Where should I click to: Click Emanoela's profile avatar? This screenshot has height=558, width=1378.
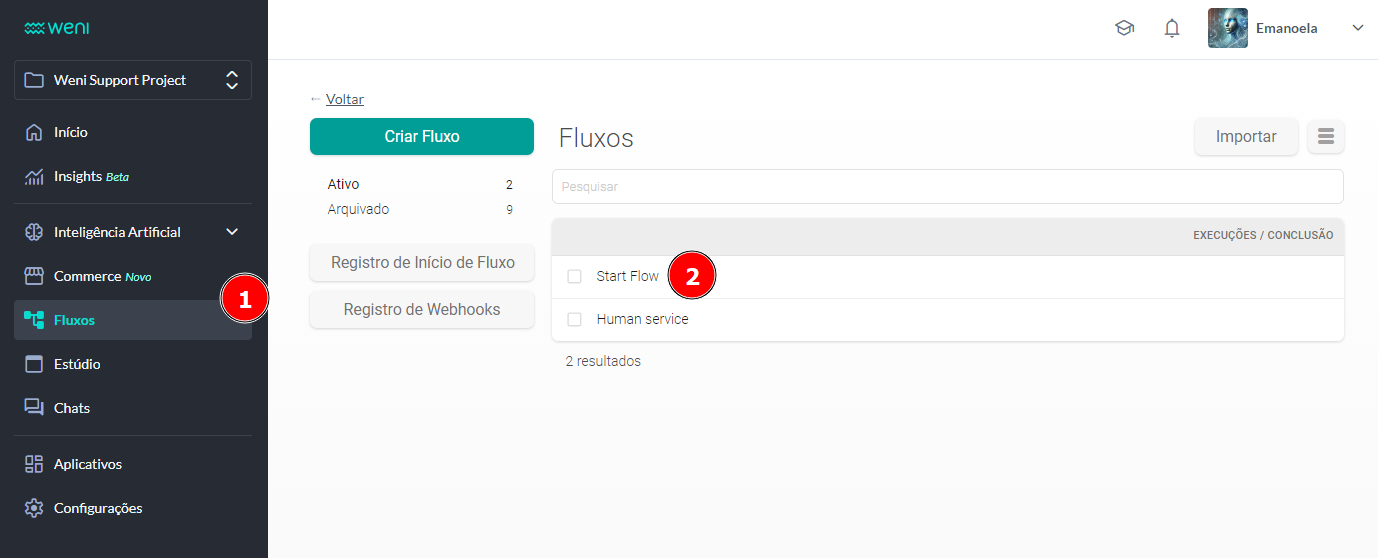[x=1227, y=28]
